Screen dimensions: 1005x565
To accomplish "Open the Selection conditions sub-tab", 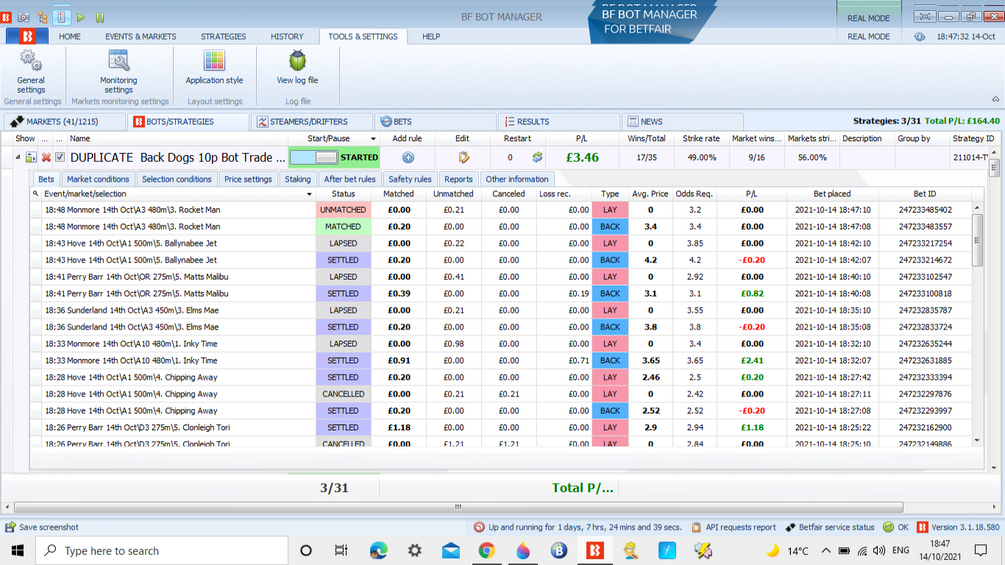I will click(x=176, y=179).
